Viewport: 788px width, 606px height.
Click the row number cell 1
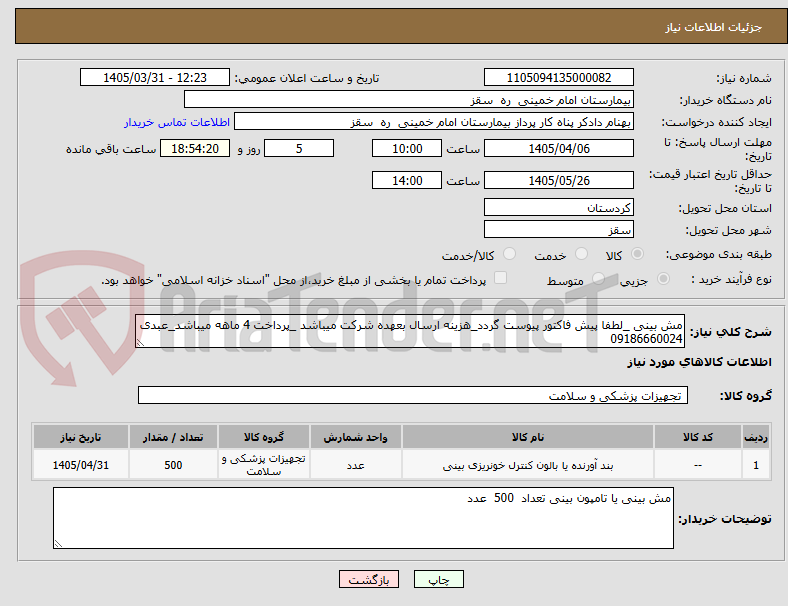click(x=755, y=465)
